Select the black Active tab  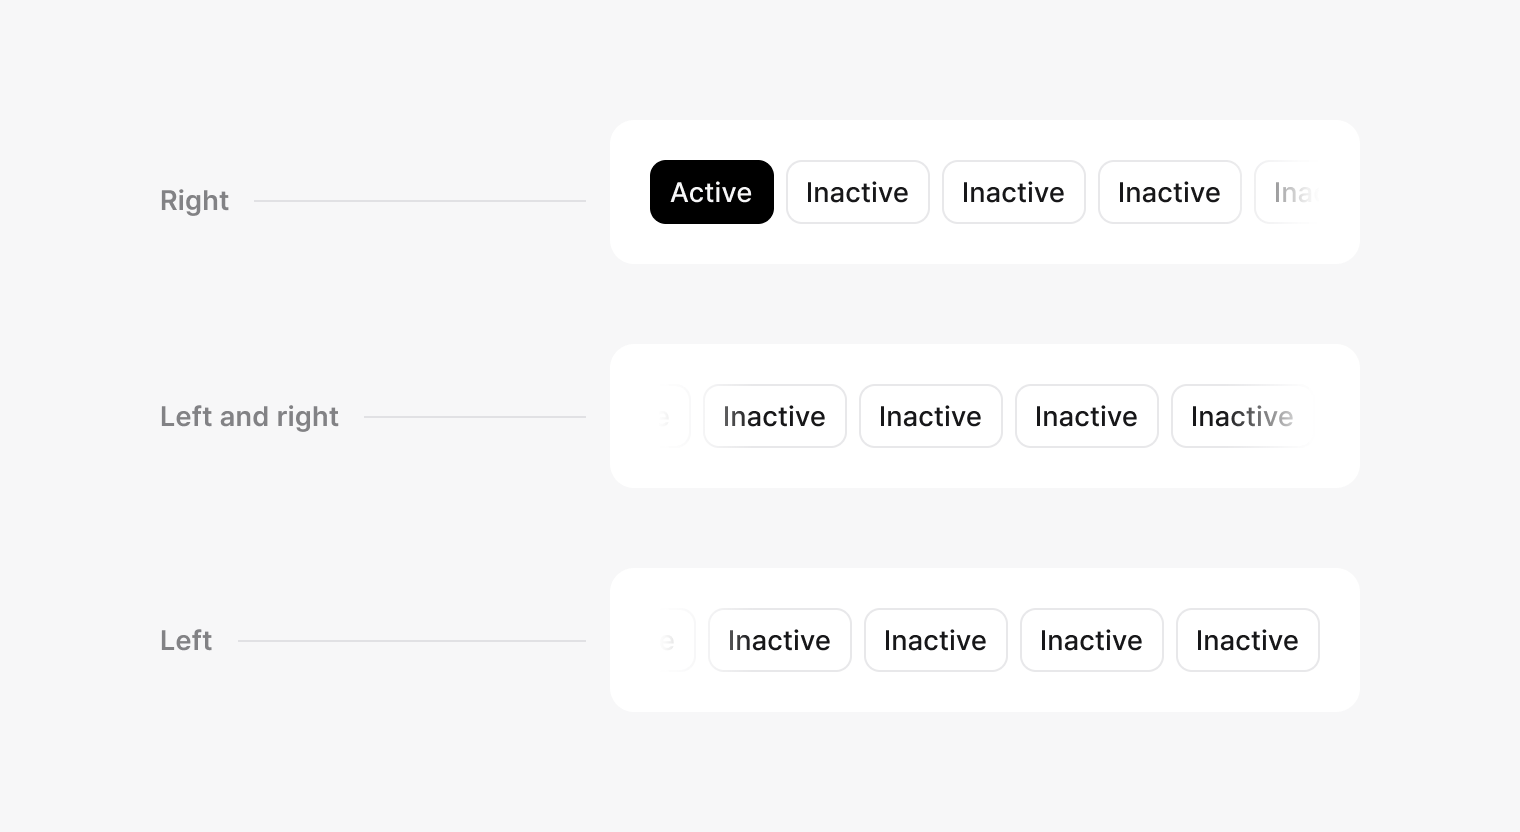point(711,192)
